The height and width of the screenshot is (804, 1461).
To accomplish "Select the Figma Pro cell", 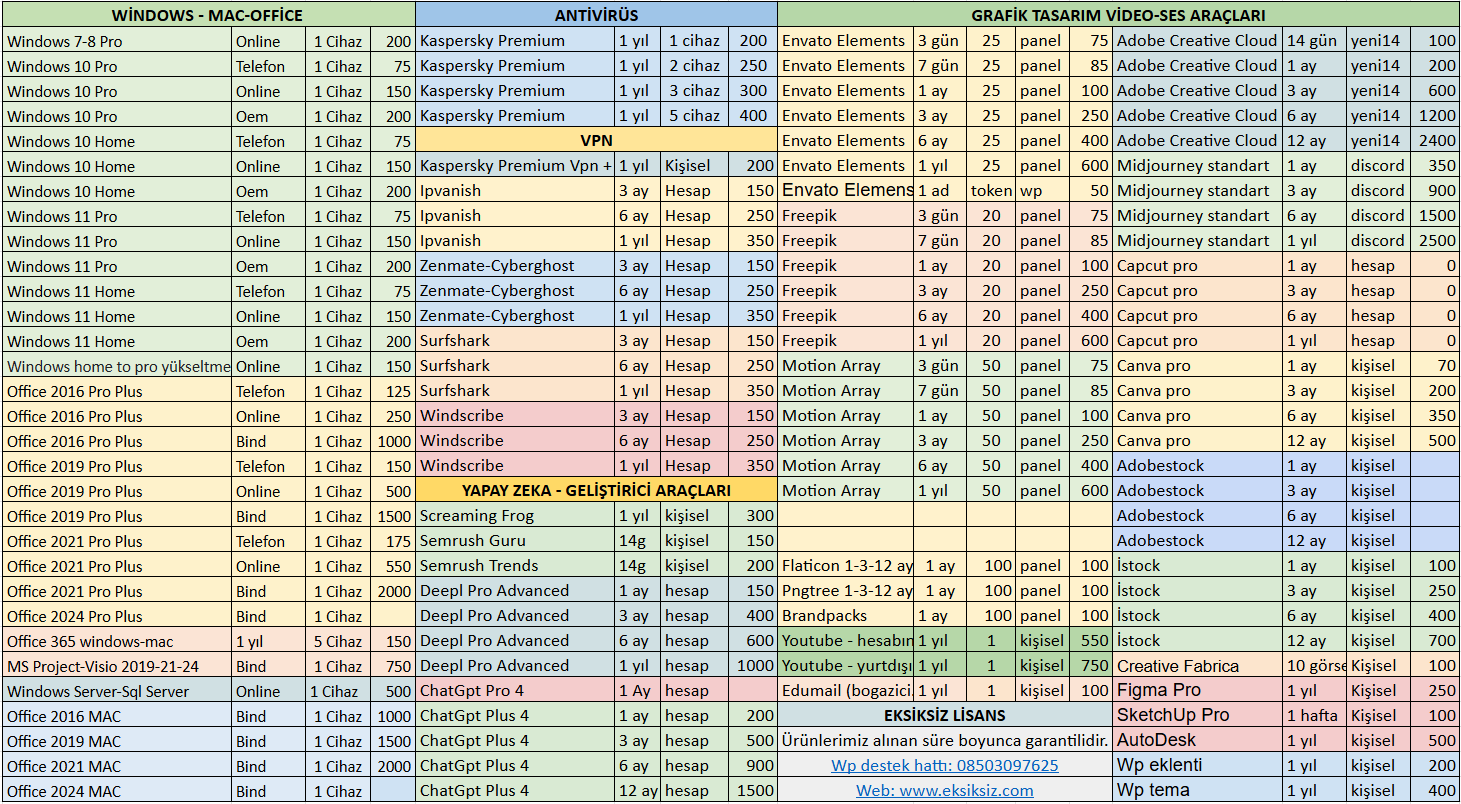I will click(1198, 691).
